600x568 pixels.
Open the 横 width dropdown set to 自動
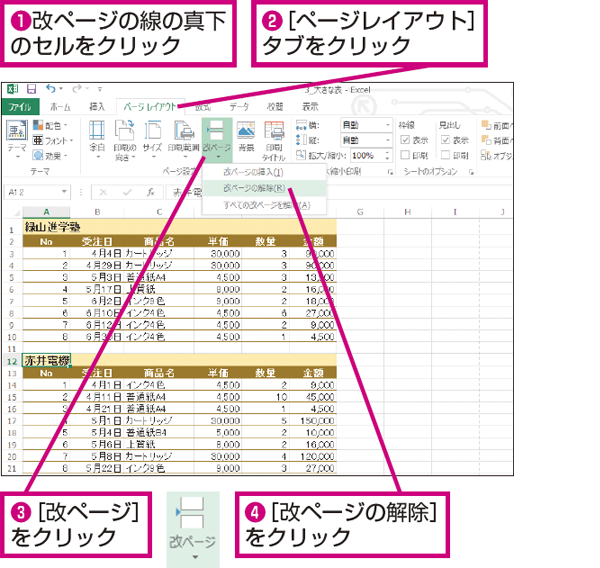(366, 125)
